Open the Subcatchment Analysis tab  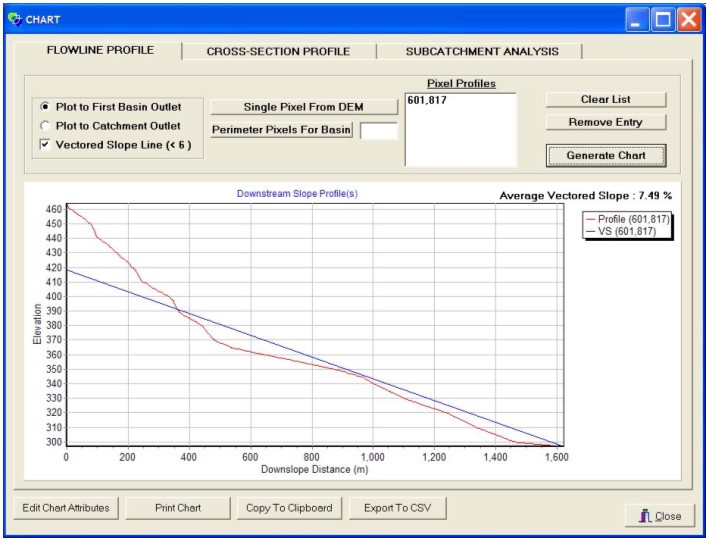[x=481, y=51]
